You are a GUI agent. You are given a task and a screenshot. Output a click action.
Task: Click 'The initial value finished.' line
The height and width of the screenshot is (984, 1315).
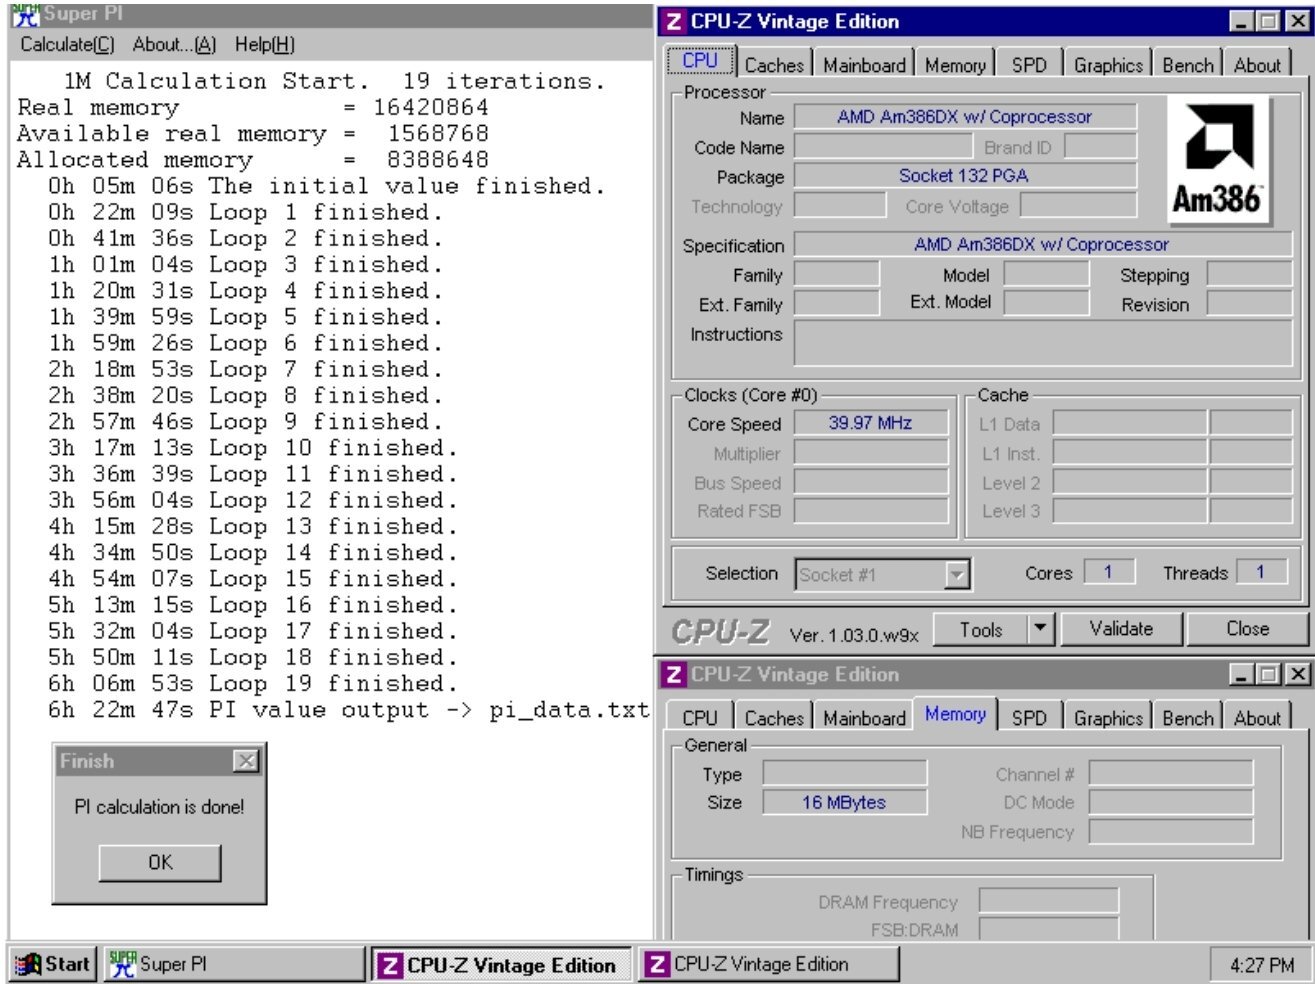tap(326, 186)
